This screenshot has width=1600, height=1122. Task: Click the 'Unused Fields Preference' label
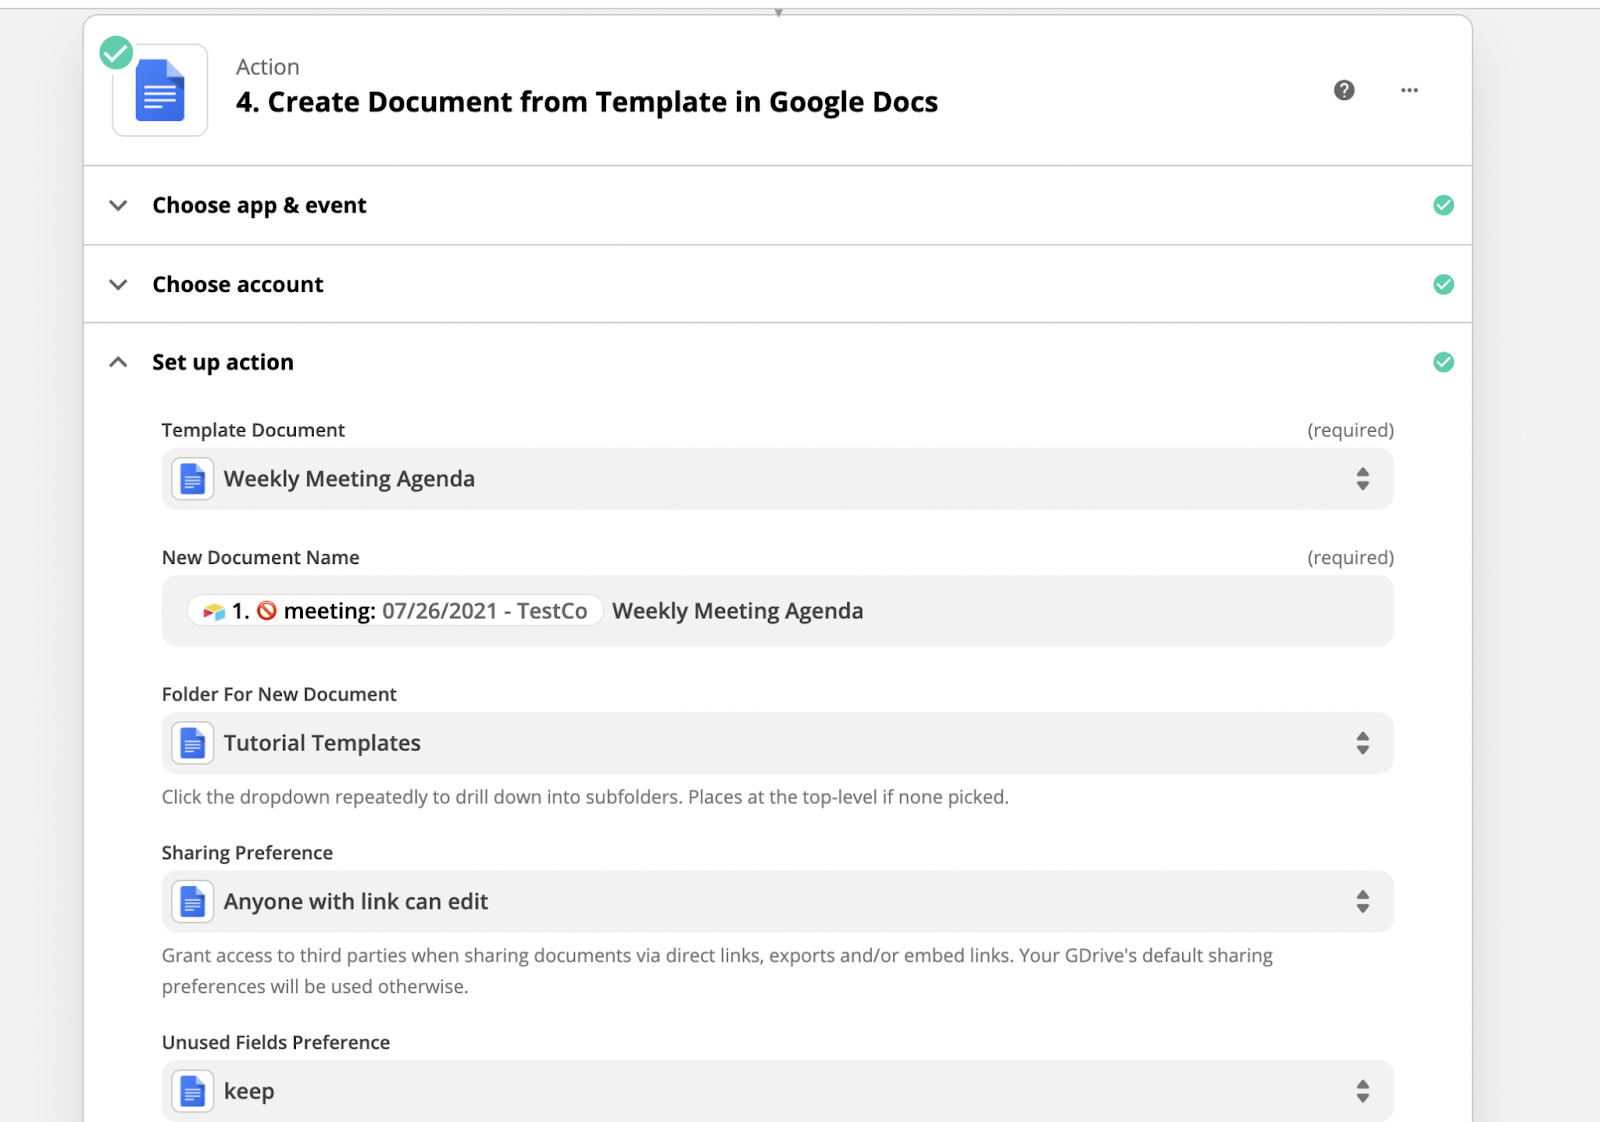276,1042
